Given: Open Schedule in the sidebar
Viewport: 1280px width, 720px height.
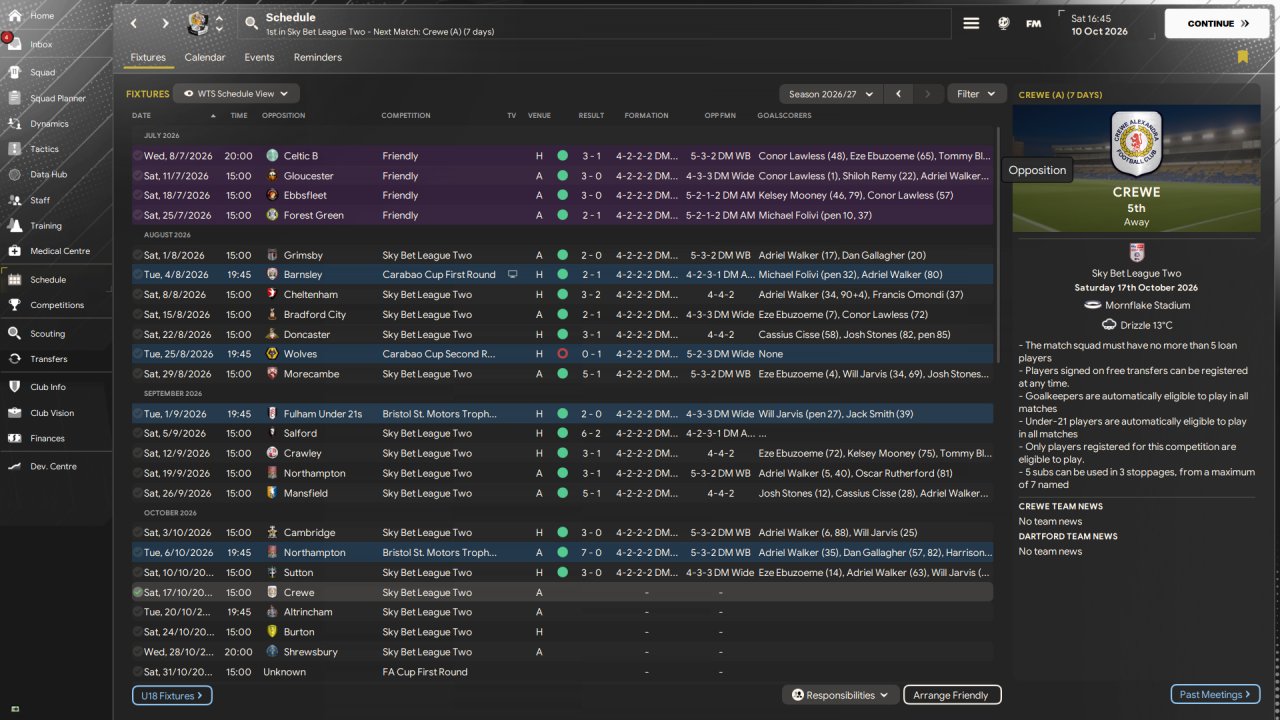Looking at the screenshot, I should 48,280.
